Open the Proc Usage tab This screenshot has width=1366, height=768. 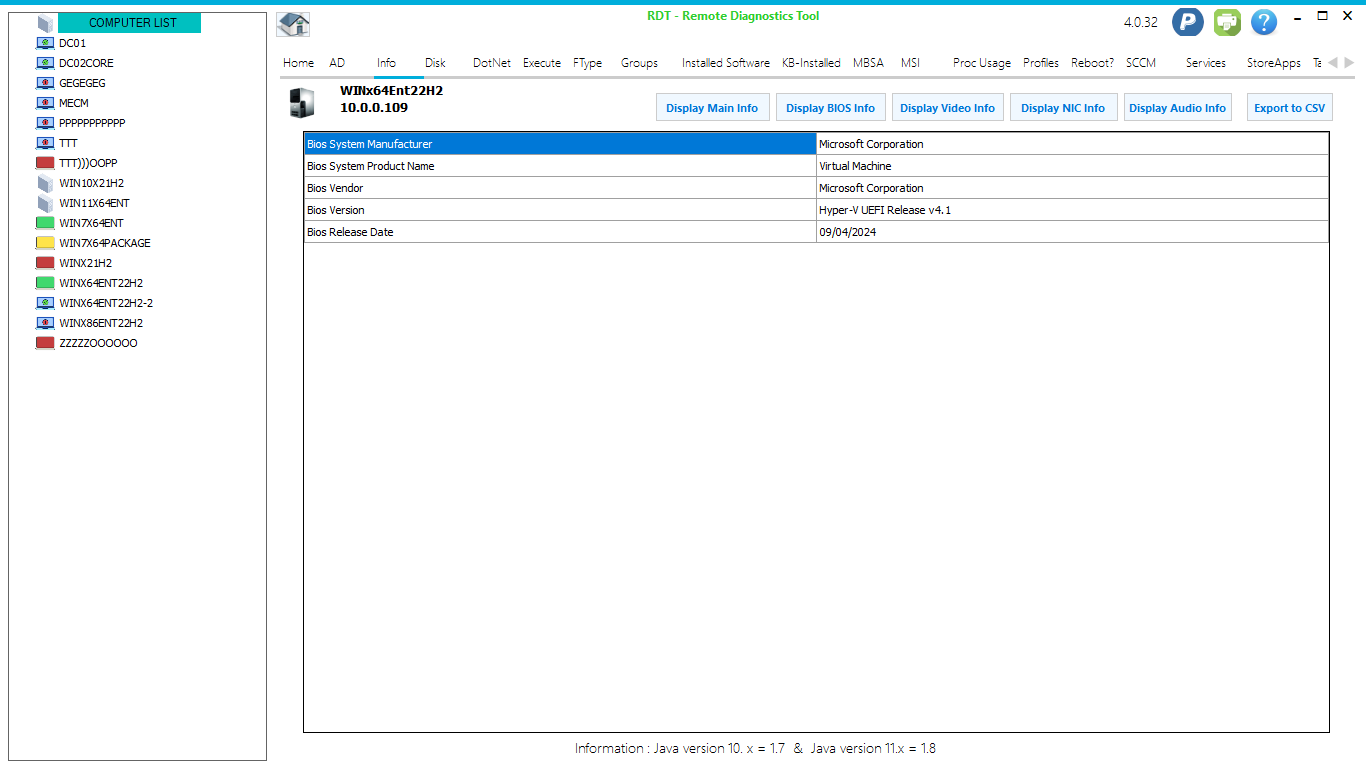click(982, 63)
